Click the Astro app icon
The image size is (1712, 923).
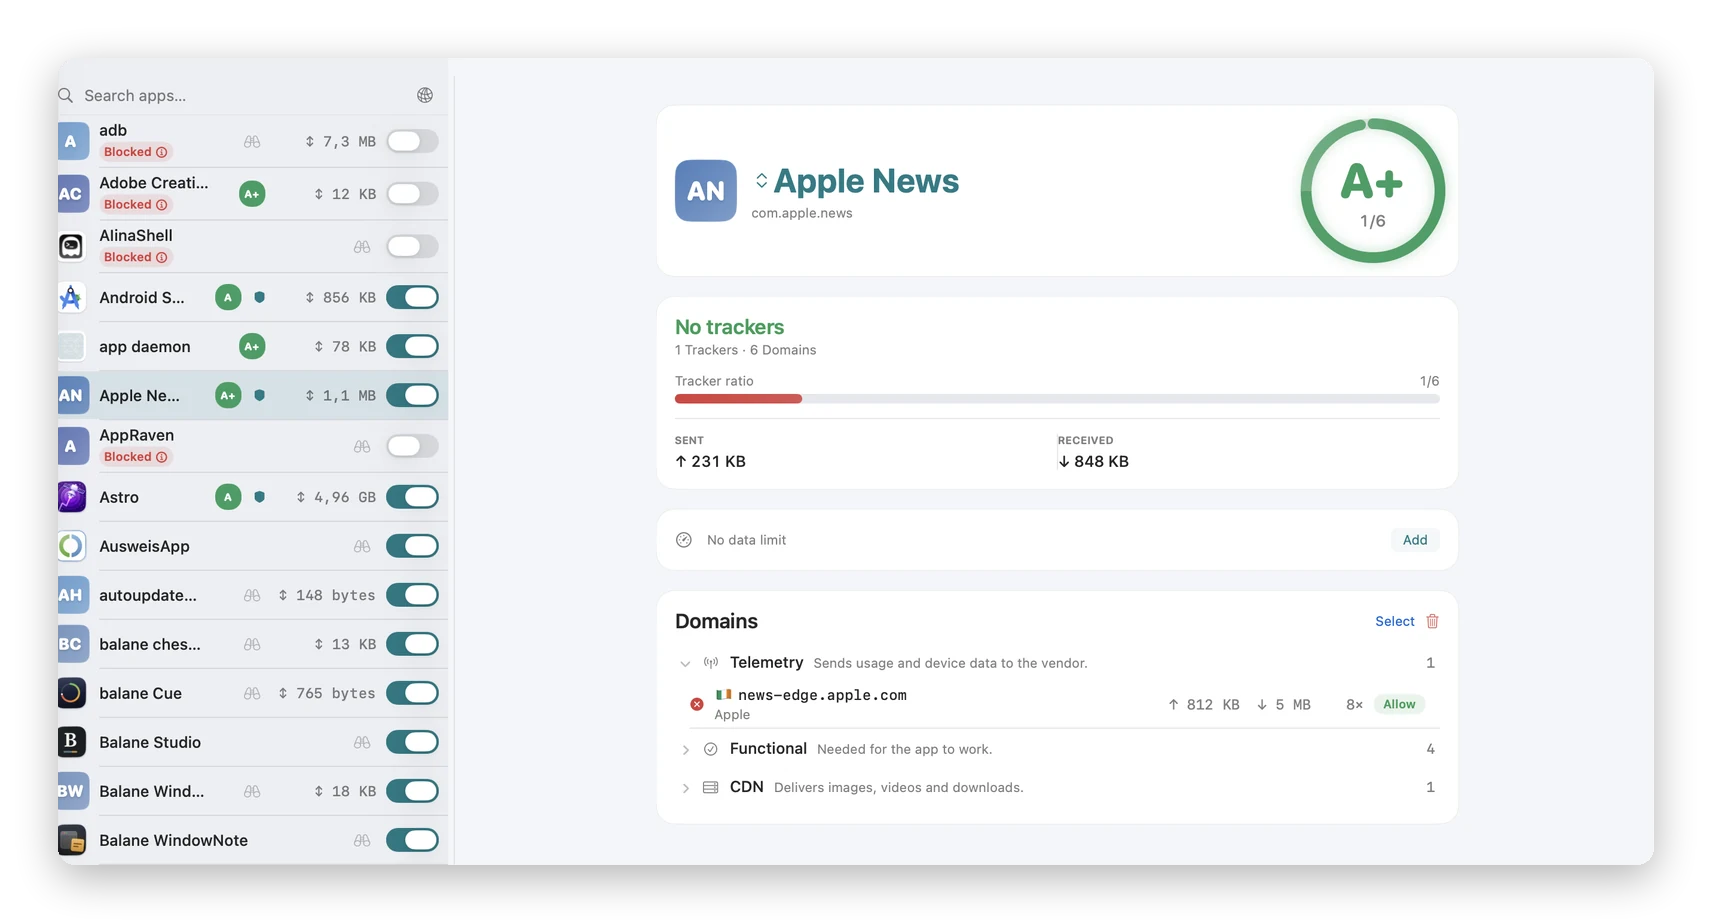(x=72, y=497)
